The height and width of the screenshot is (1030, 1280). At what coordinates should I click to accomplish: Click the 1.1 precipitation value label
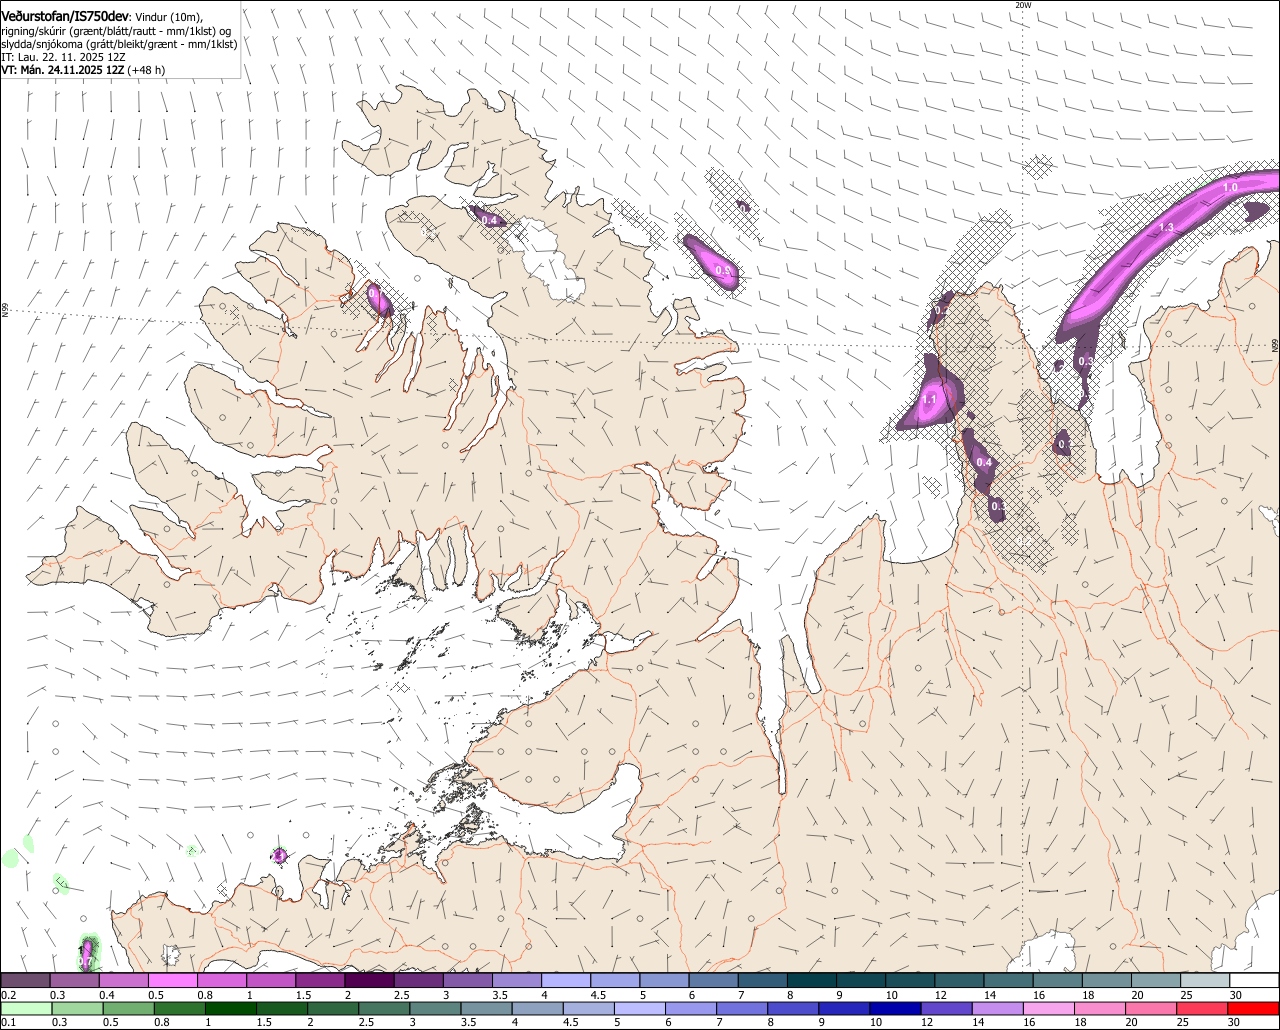pos(929,400)
